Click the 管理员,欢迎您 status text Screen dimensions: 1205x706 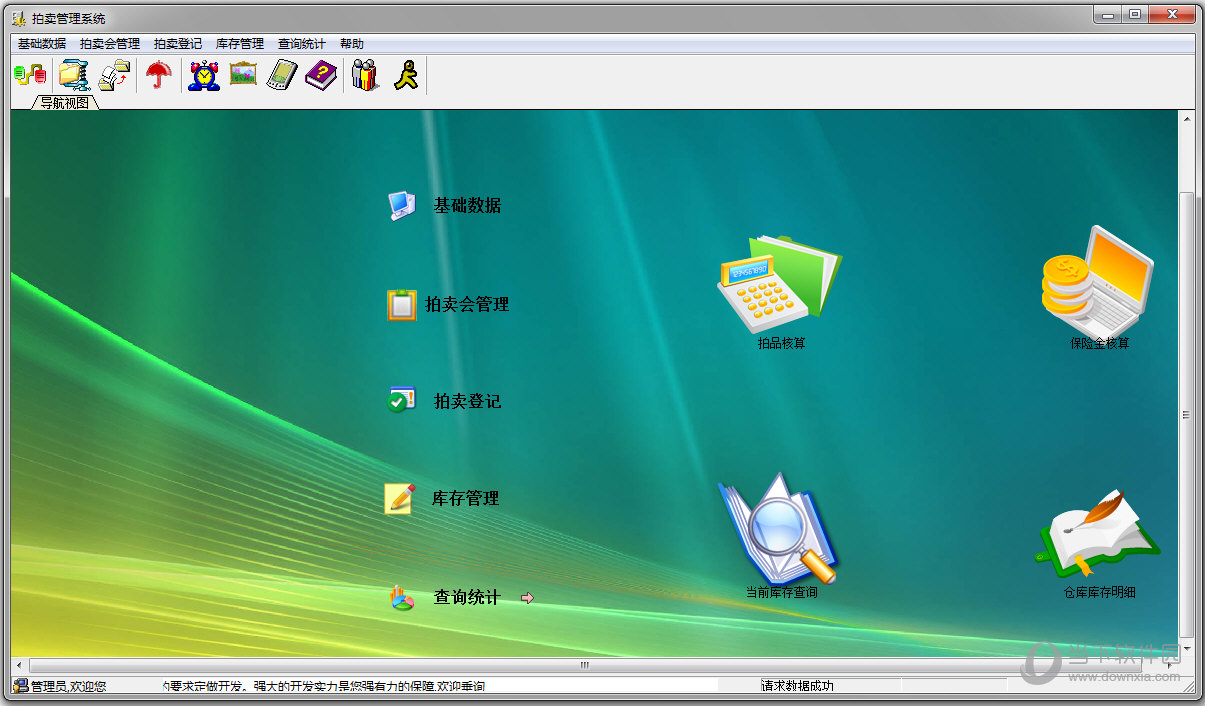68,686
